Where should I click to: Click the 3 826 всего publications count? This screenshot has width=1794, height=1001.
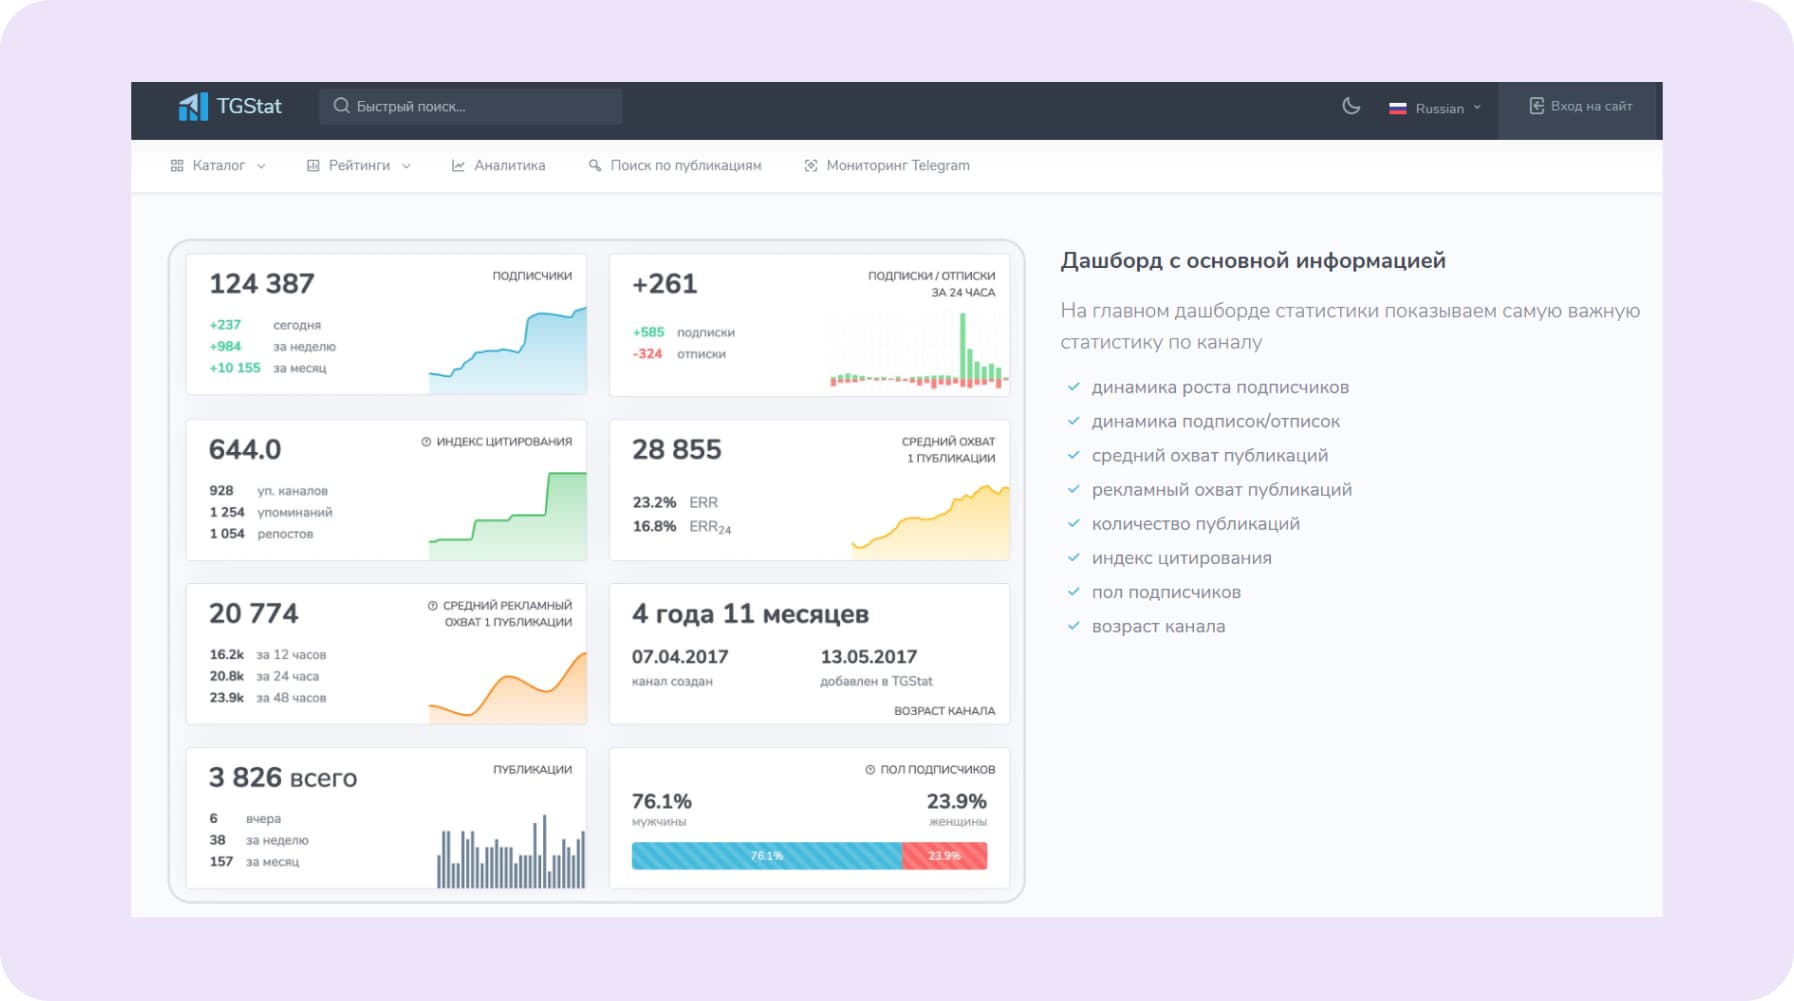[x=283, y=778]
